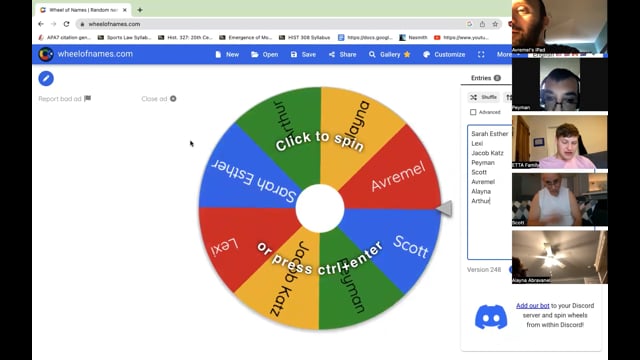
Task: Click the Jacob Katz entry line
Action: coord(487,153)
